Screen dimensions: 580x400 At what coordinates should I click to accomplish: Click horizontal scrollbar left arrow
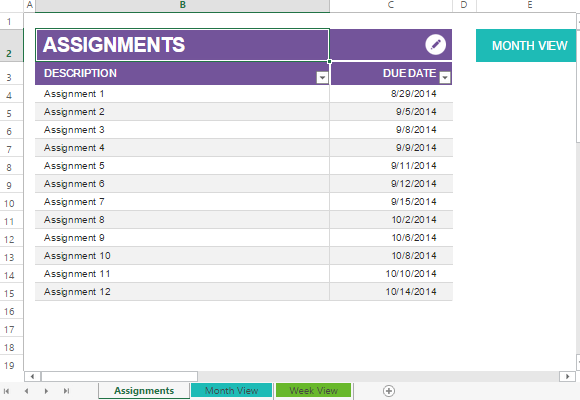tap(33, 377)
